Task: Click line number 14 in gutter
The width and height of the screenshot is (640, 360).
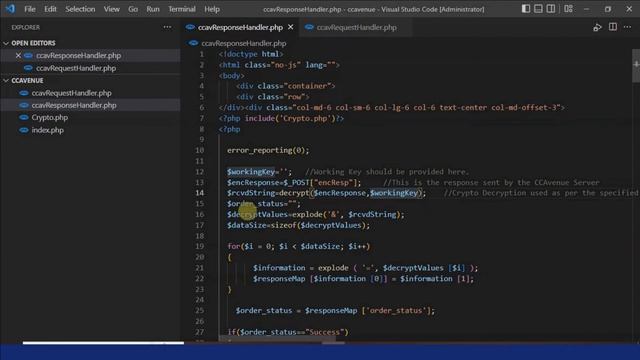Action: pos(200,193)
